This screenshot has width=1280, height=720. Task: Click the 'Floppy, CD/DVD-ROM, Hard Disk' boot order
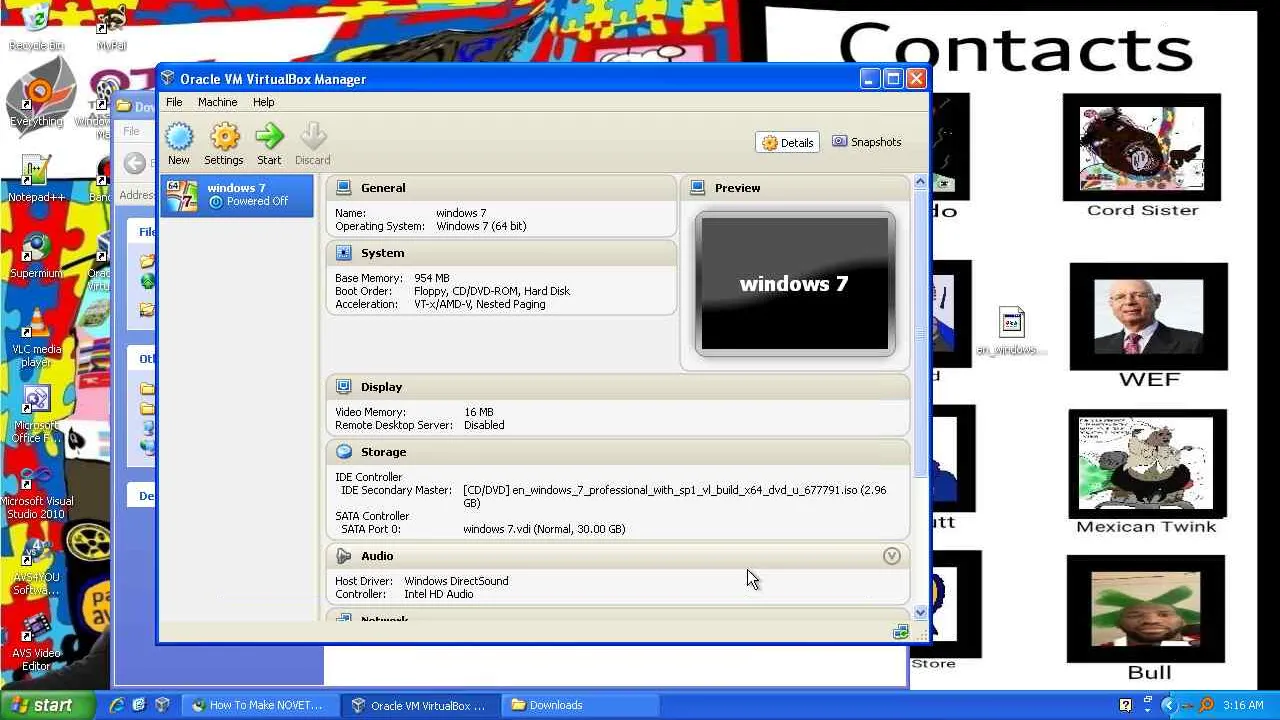pos(492,291)
